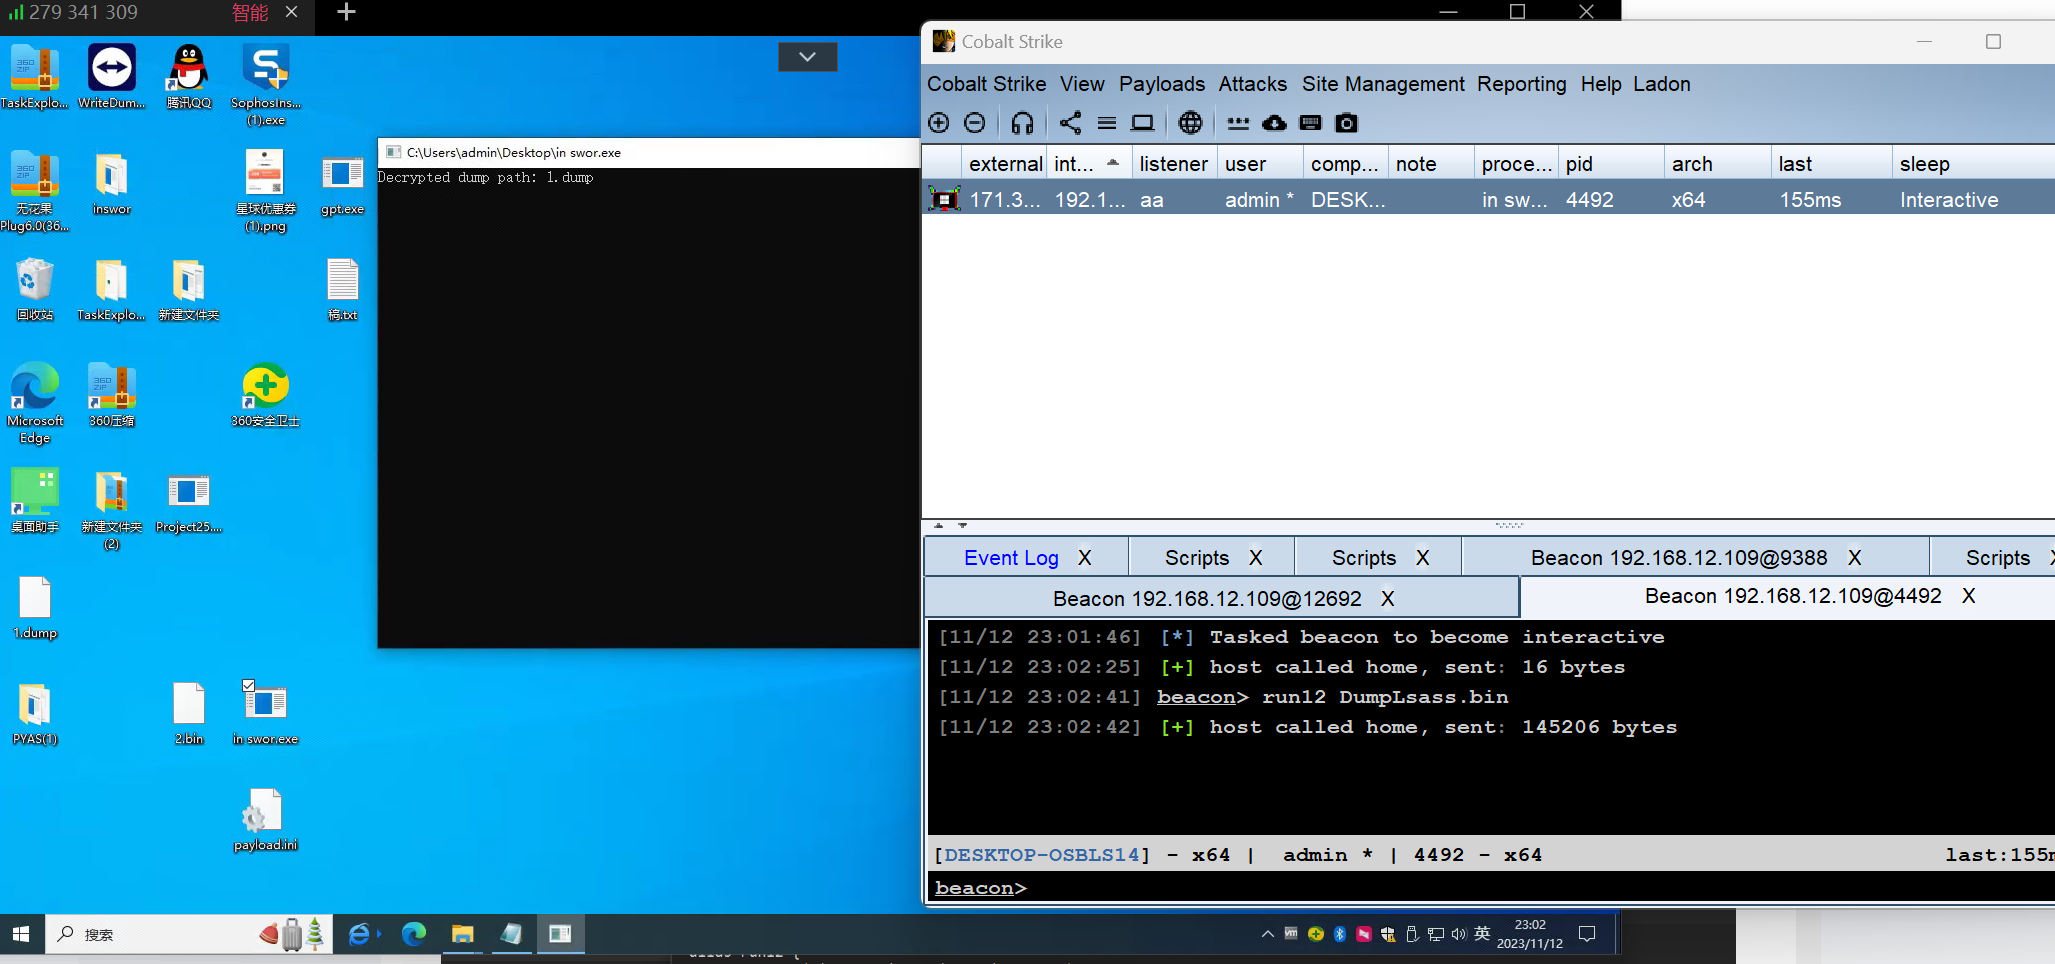Expand hidden tray icons chevron
Image resolution: width=2055 pixels, height=964 pixels.
(1267, 933)
